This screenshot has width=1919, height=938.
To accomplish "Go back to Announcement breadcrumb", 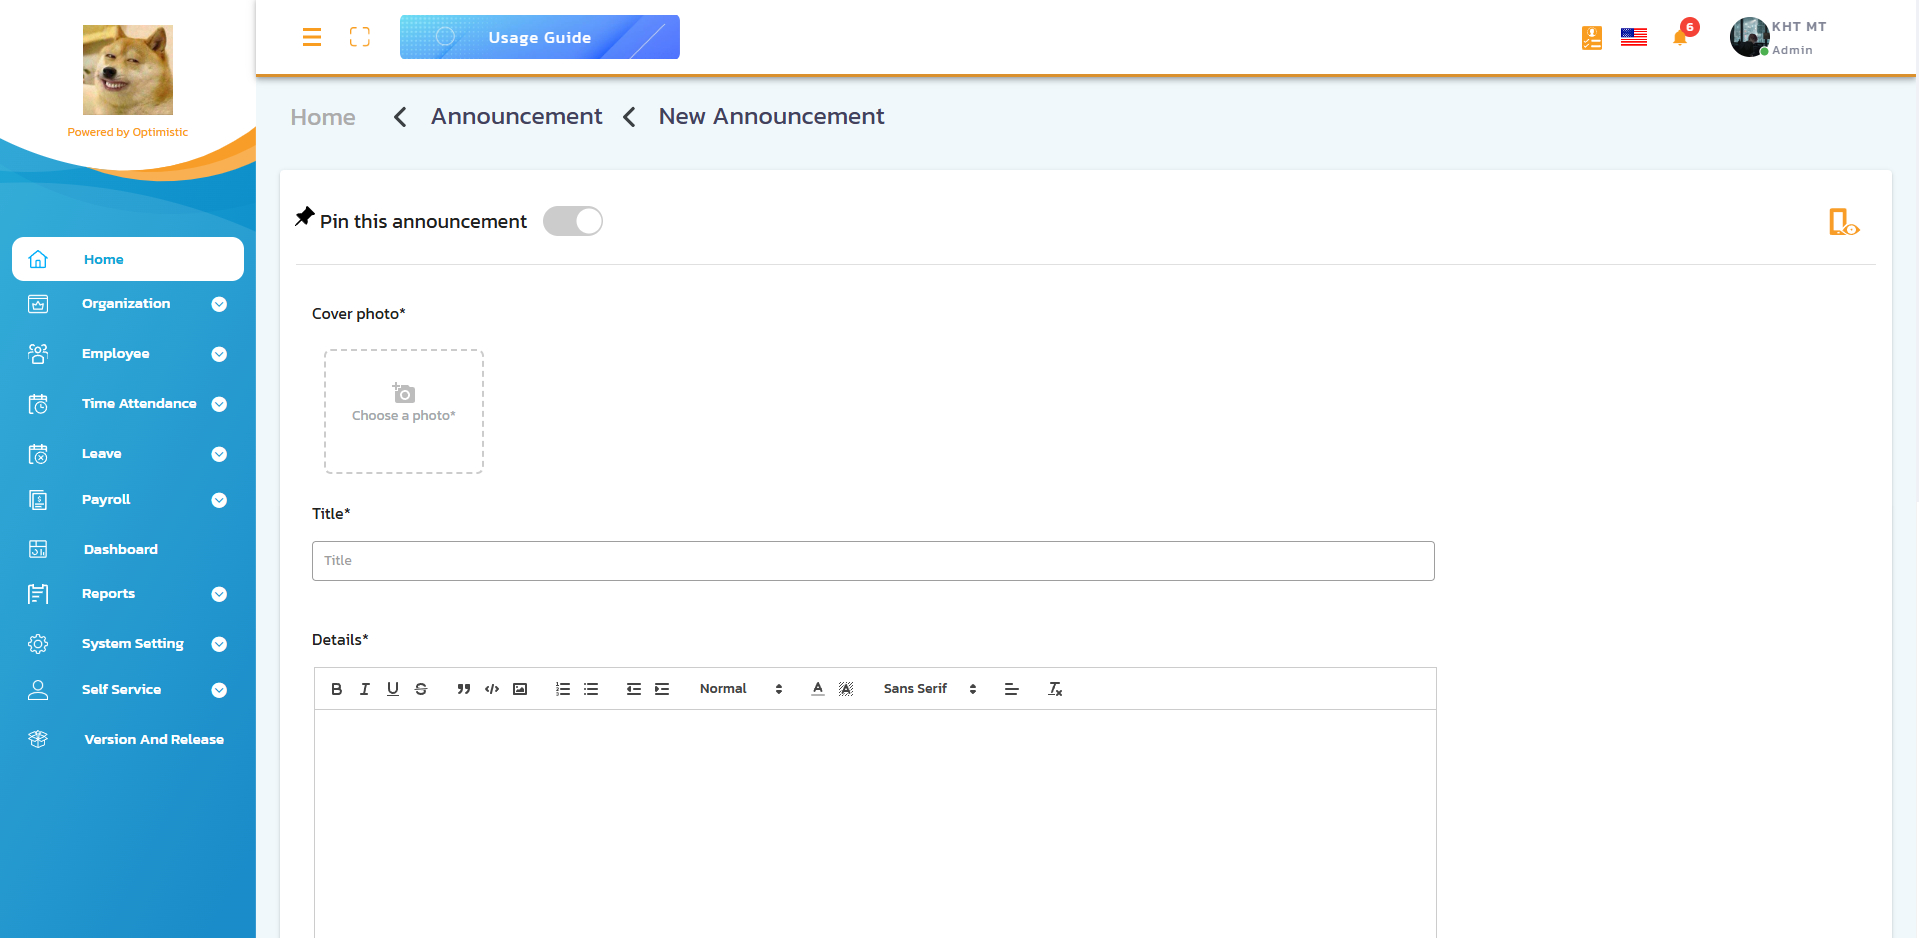I will point(516,116).
